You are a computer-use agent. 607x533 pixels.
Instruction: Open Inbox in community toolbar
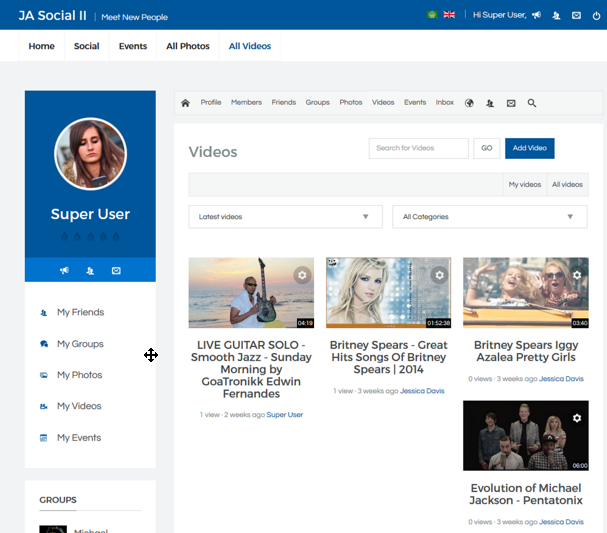pos(445,102)
